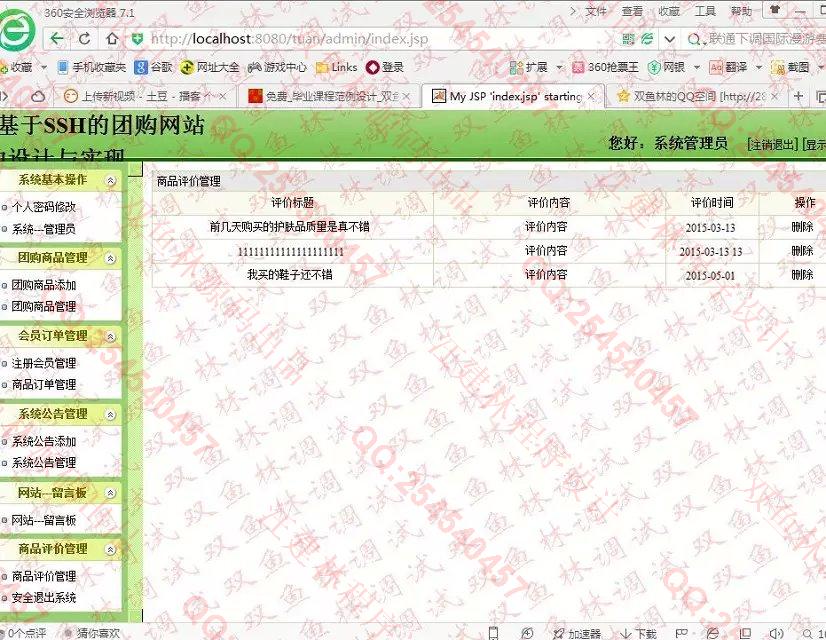Open 游戏中心 bookmark

[277, 67]
